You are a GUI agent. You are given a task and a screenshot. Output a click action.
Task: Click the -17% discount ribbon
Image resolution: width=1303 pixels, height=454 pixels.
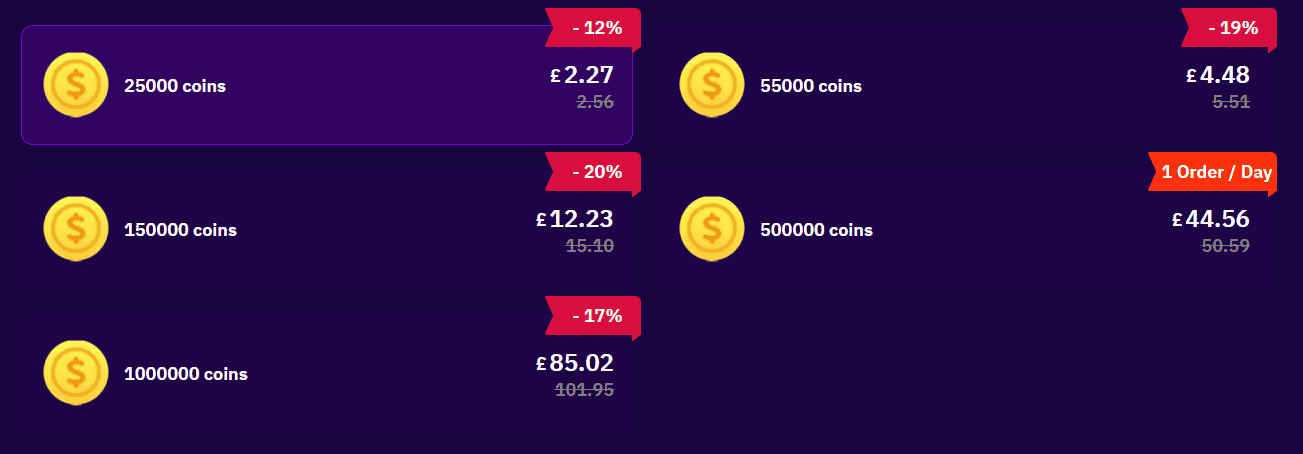coord(593,316)
